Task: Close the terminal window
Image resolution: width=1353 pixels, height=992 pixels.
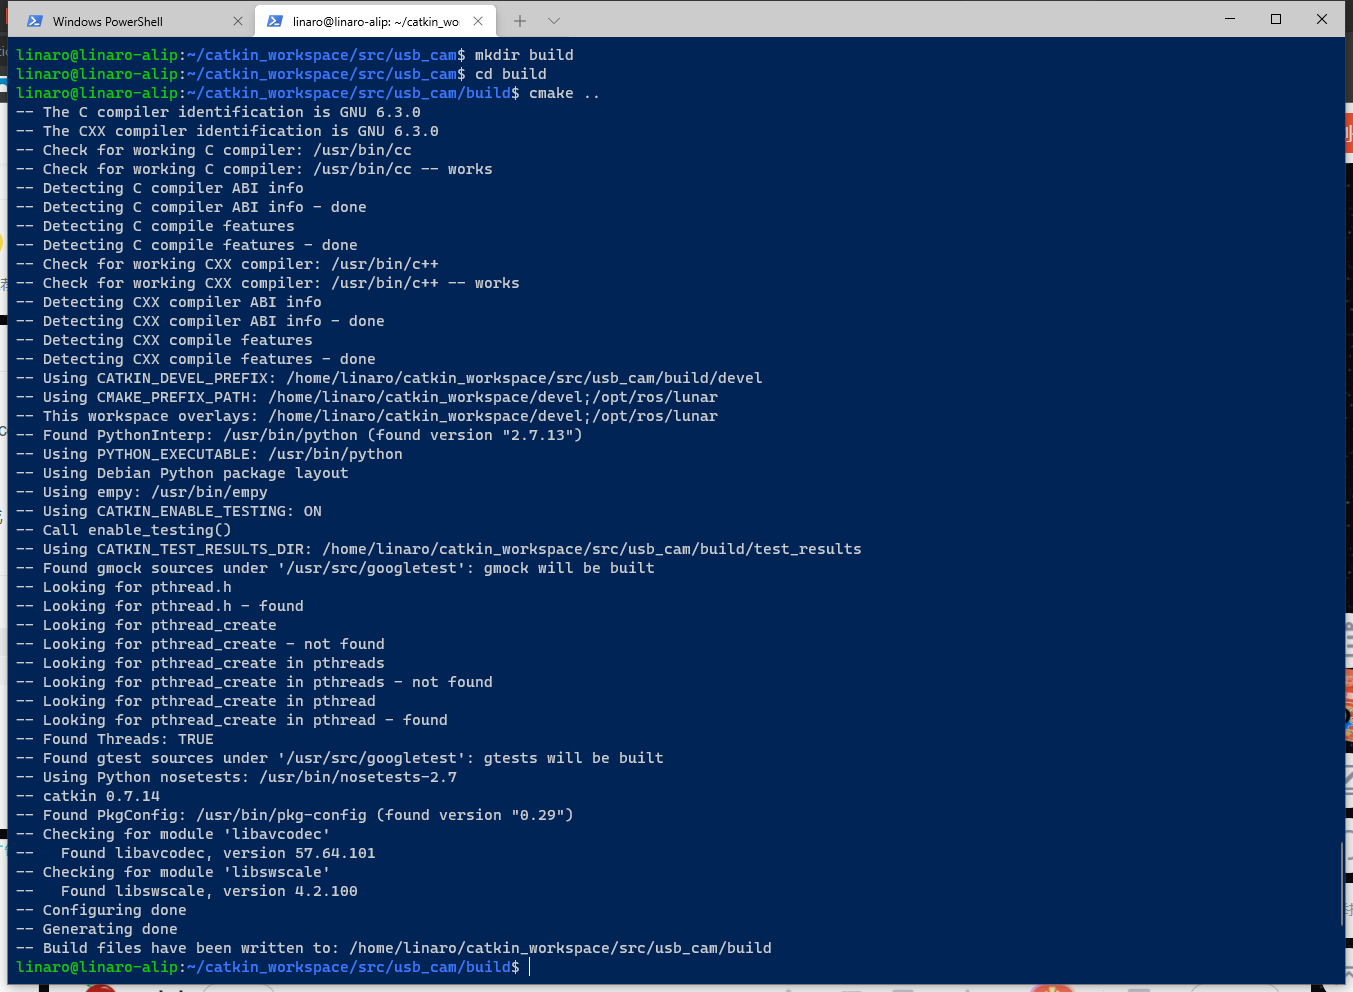Action: (1322, 19)
